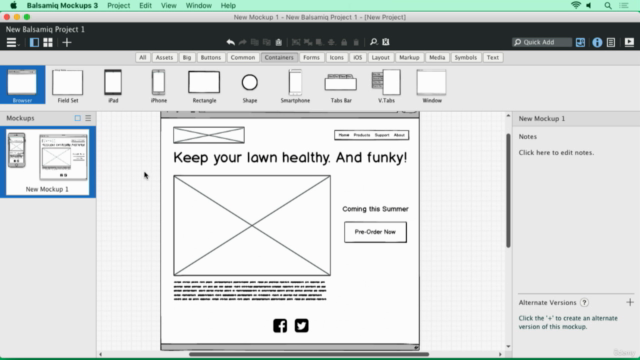Pick the Window container control

pyautogui.click(x=432, y=86)
